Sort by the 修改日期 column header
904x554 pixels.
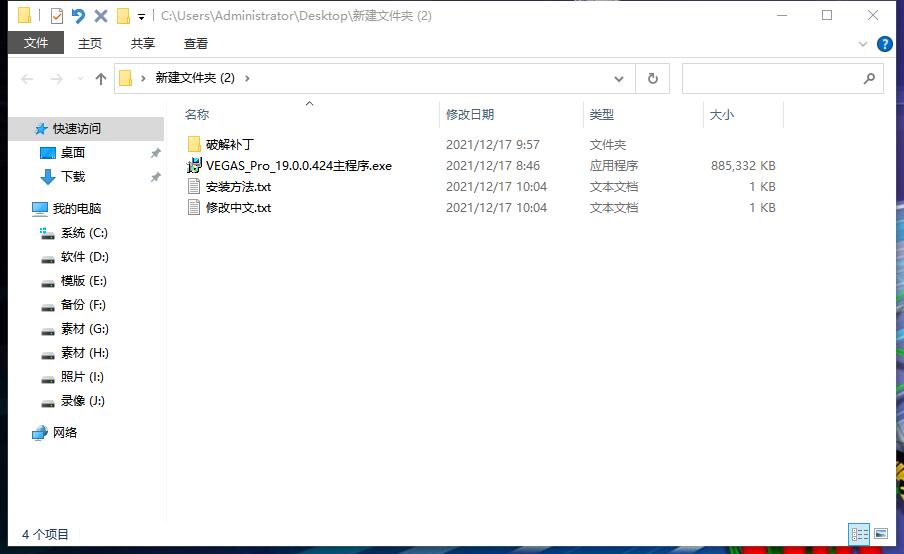(470, 115)
